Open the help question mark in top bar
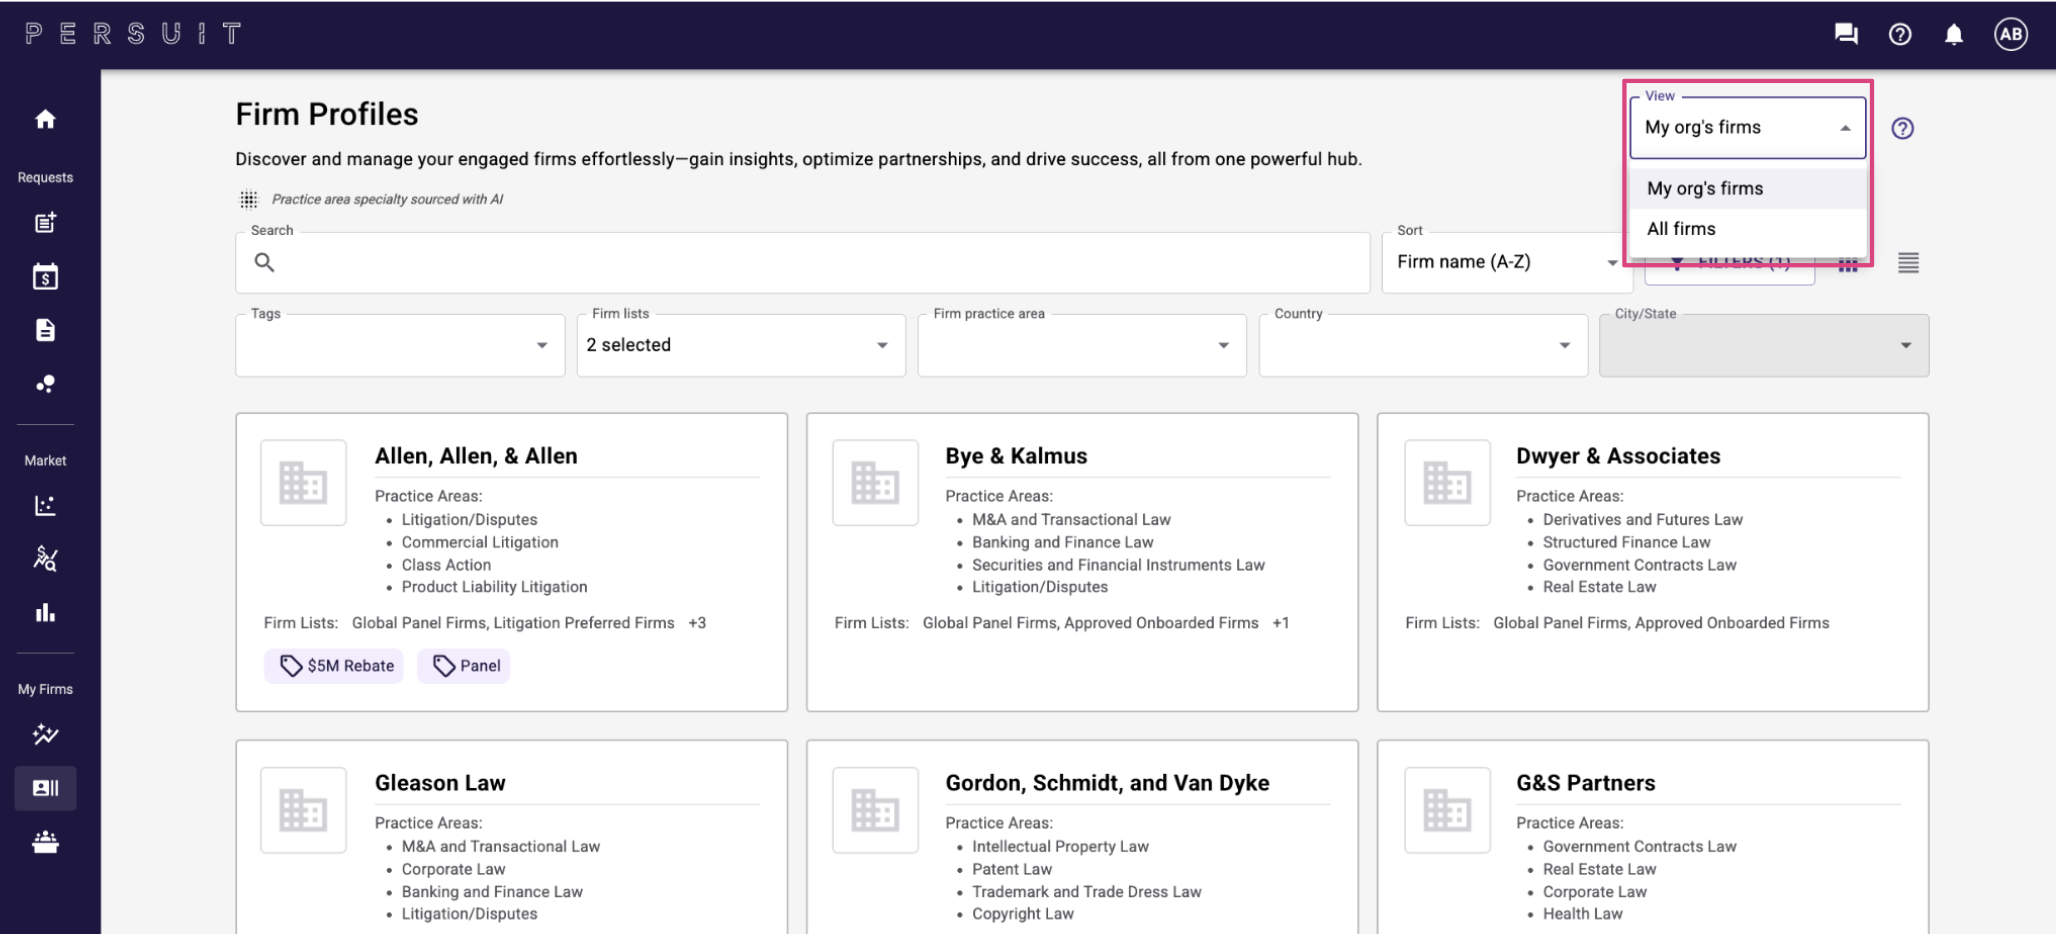2056x934 pixels. (x=1900, y=34)
